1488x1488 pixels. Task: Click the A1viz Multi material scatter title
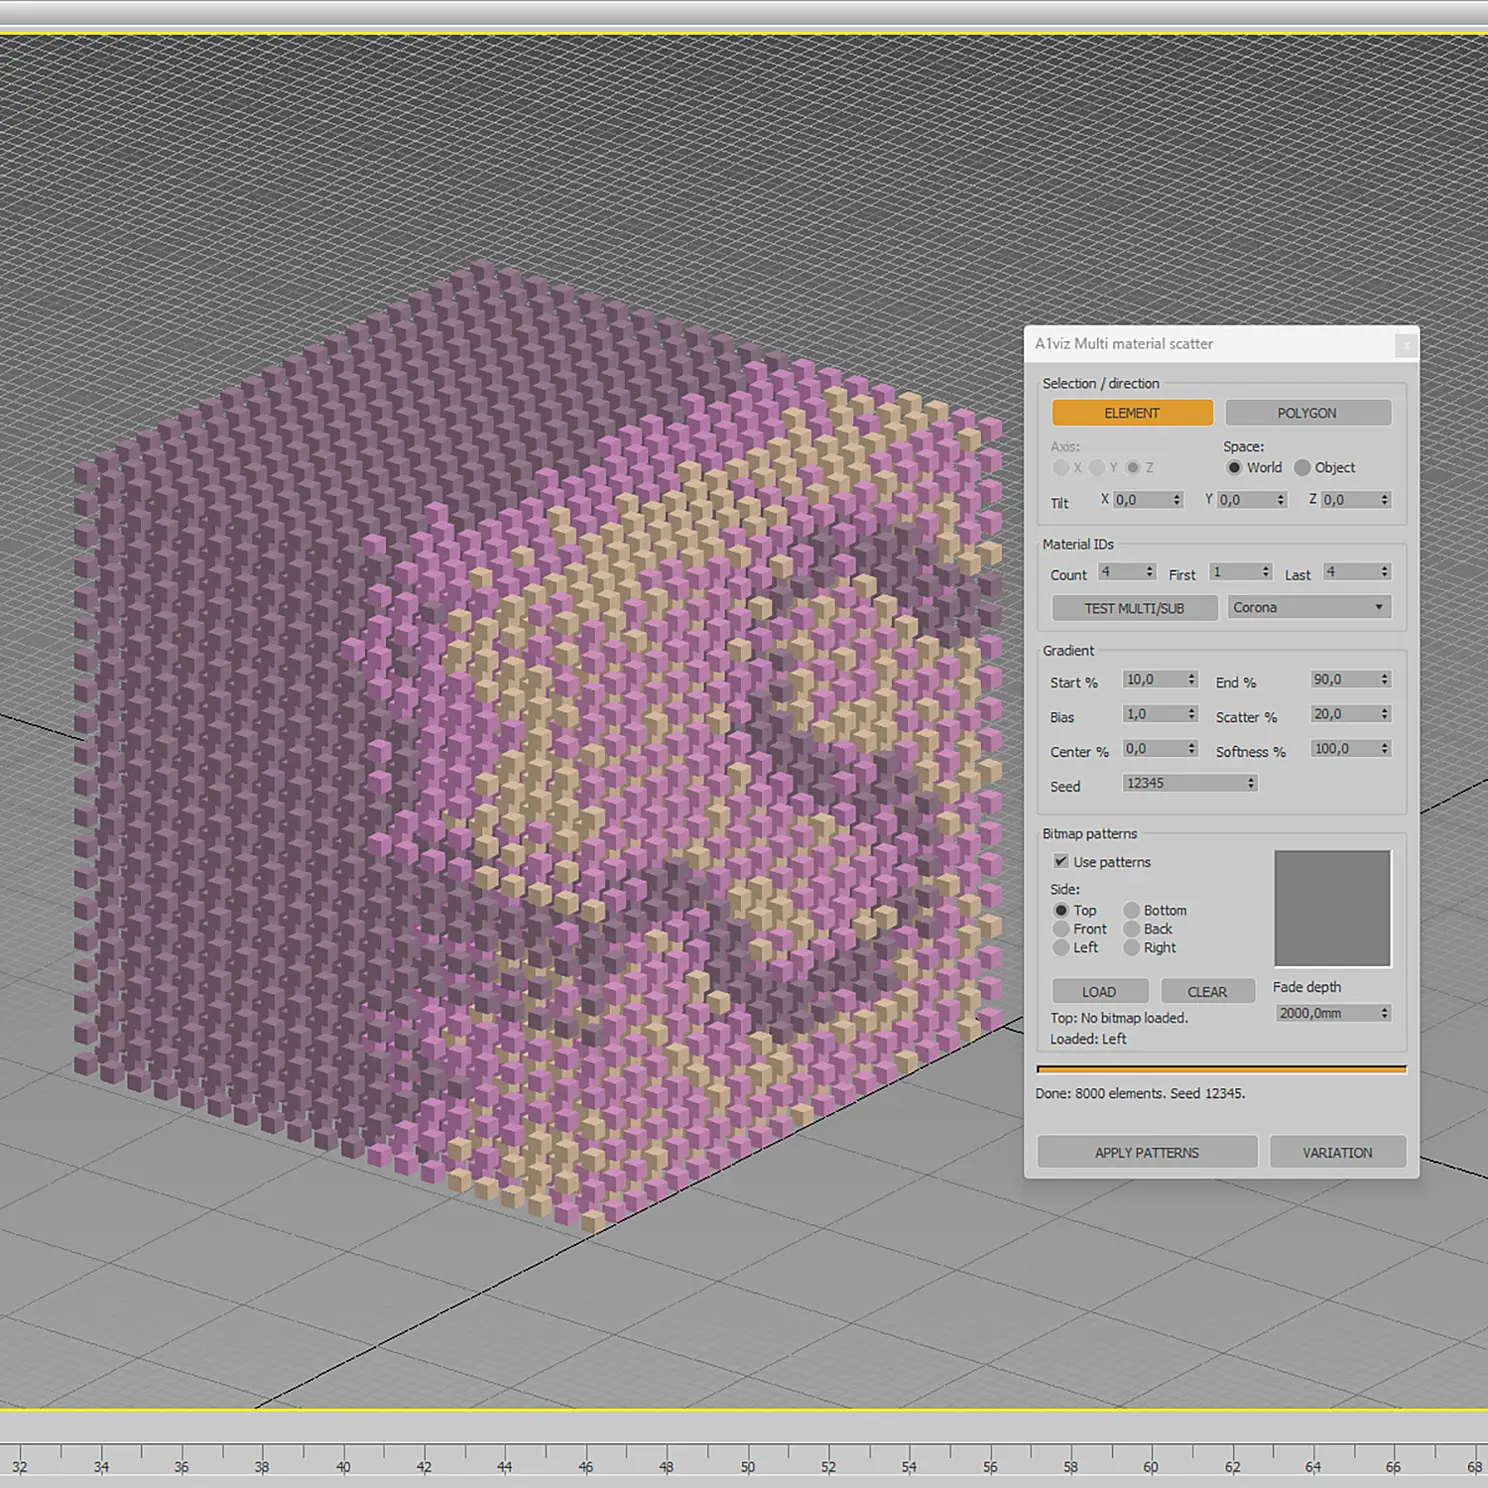point(1124,343)
